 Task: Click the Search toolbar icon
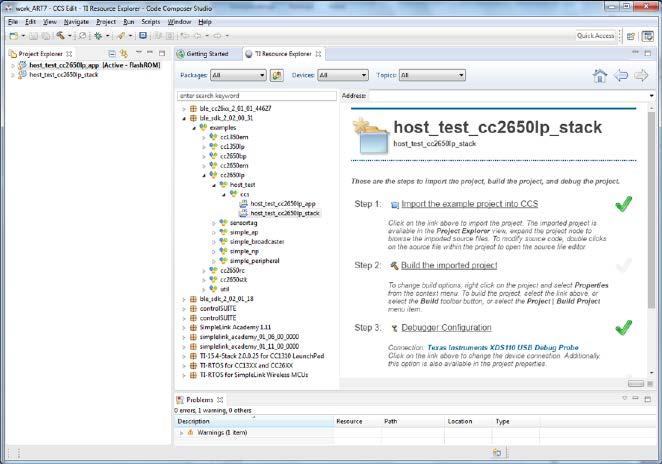point(121,36)
